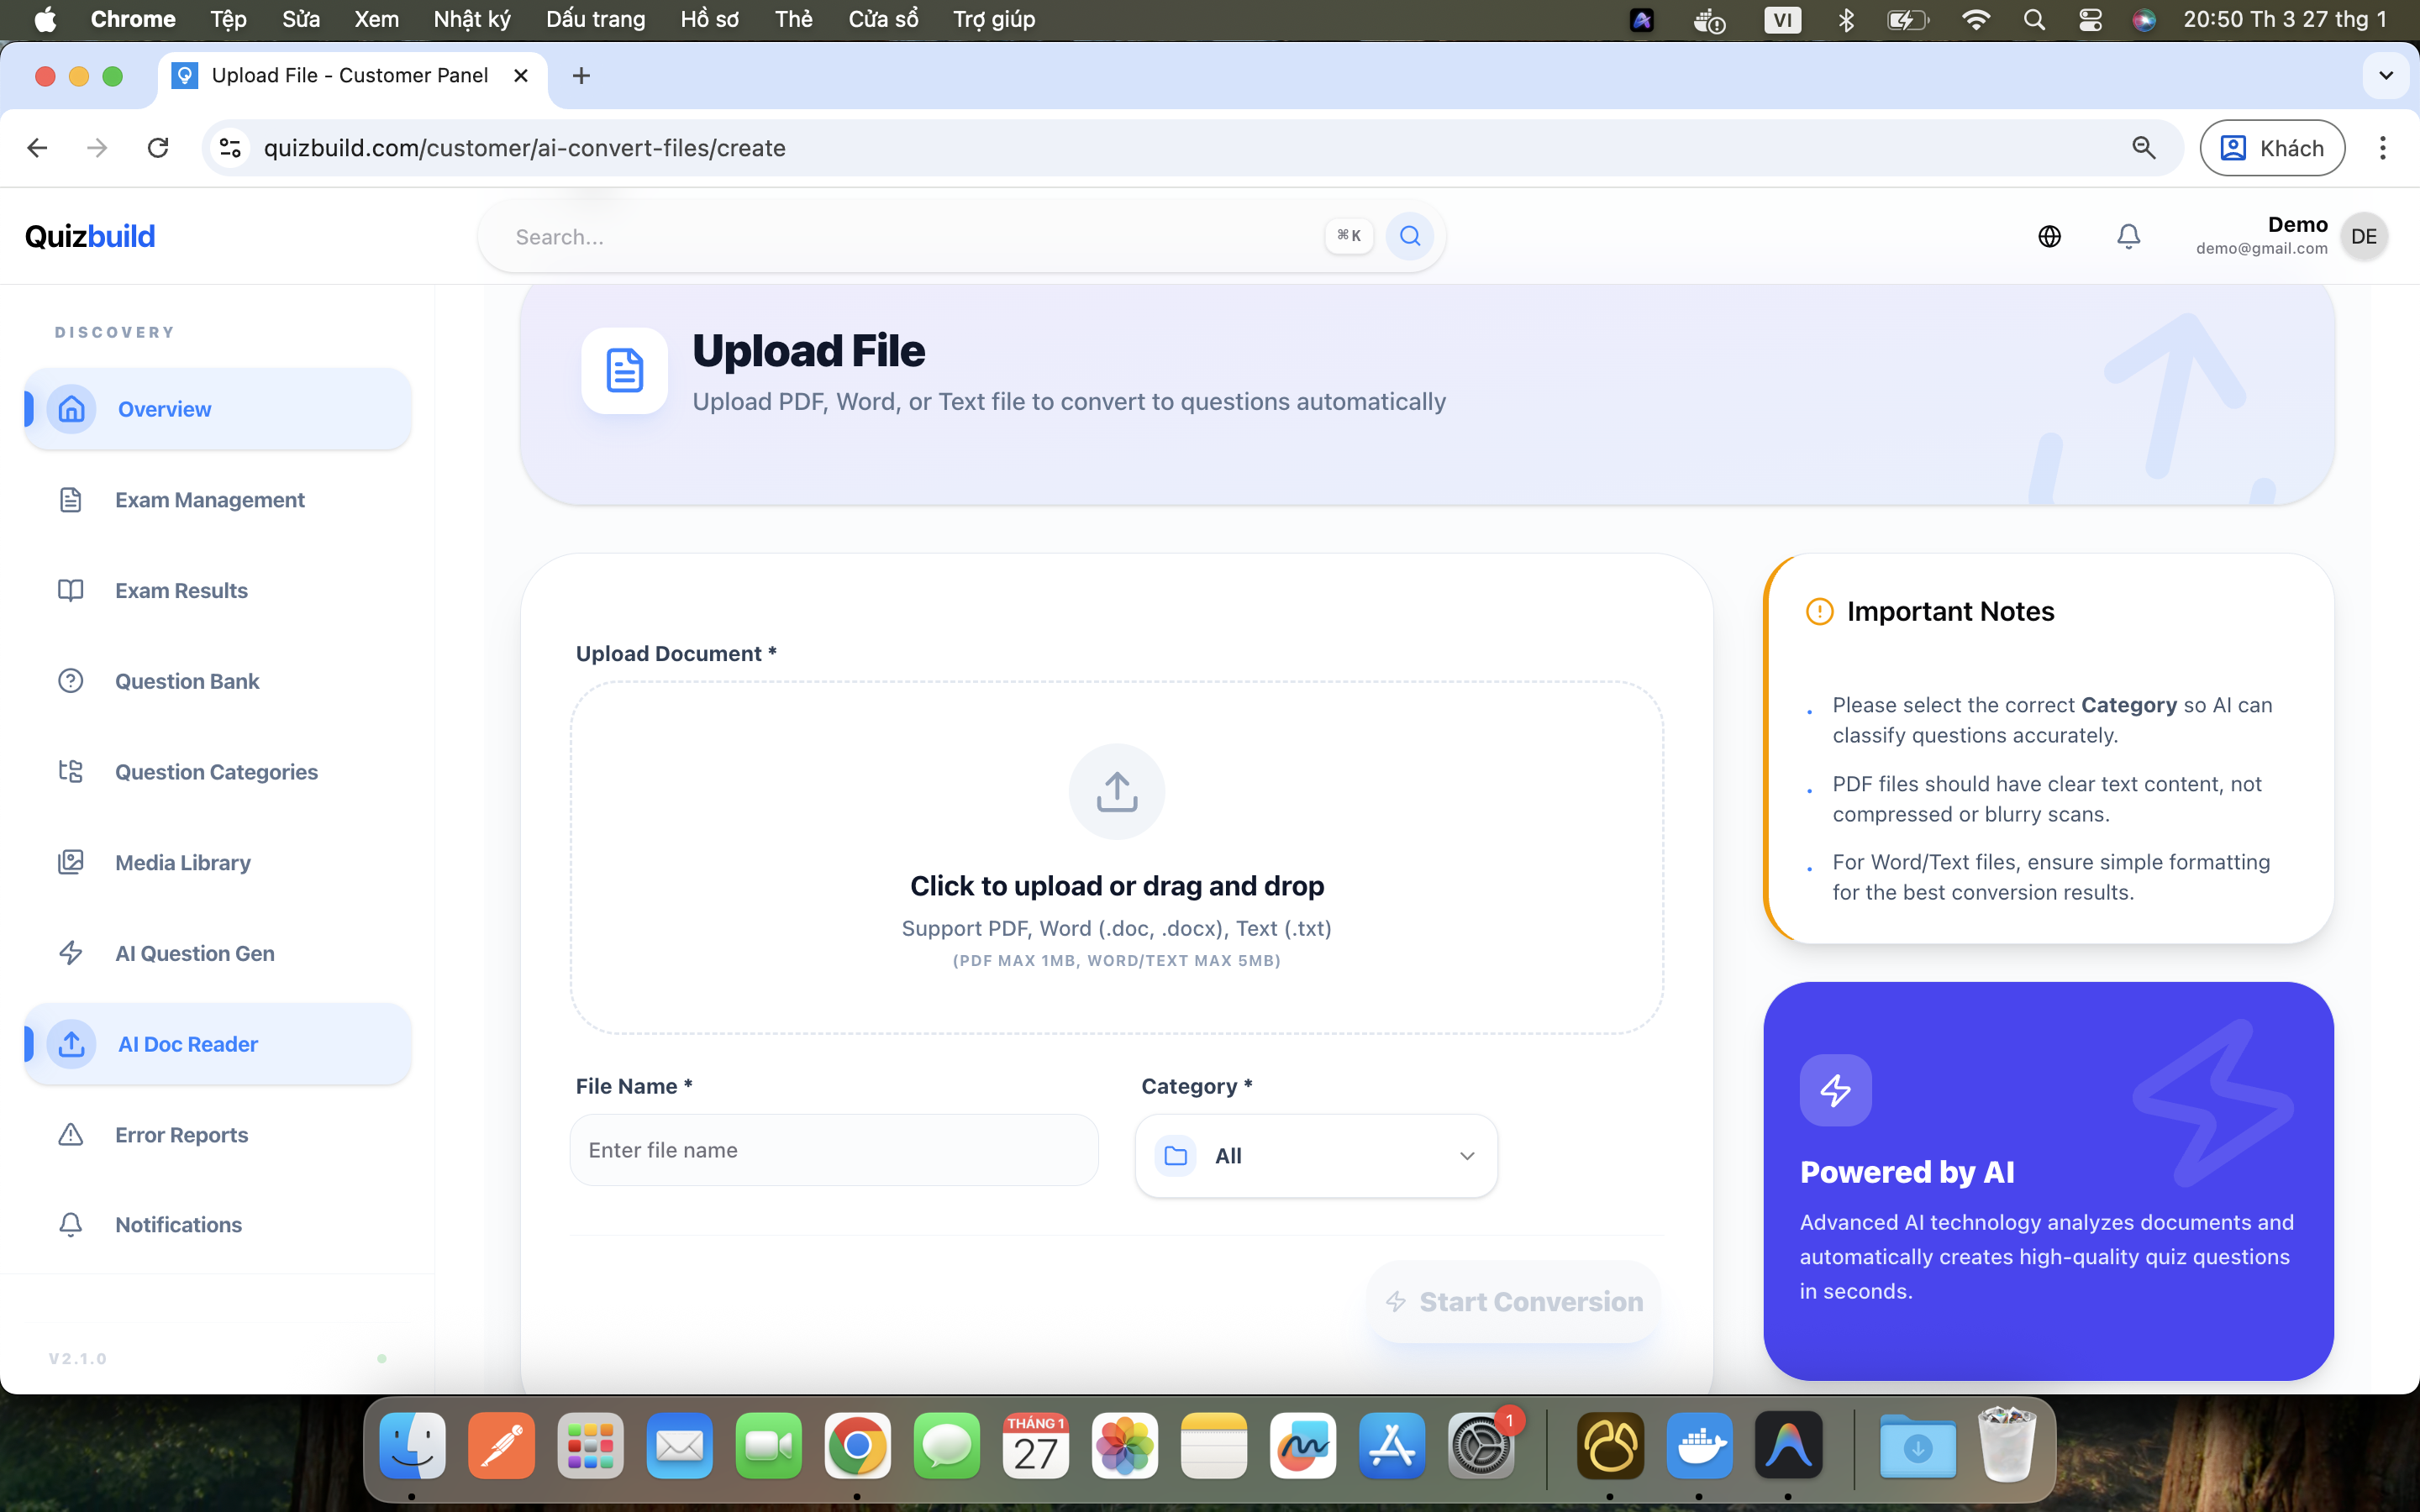Open Media Library via its image icon
Screen dimensions: 2420x1512
tap(71, 862)
